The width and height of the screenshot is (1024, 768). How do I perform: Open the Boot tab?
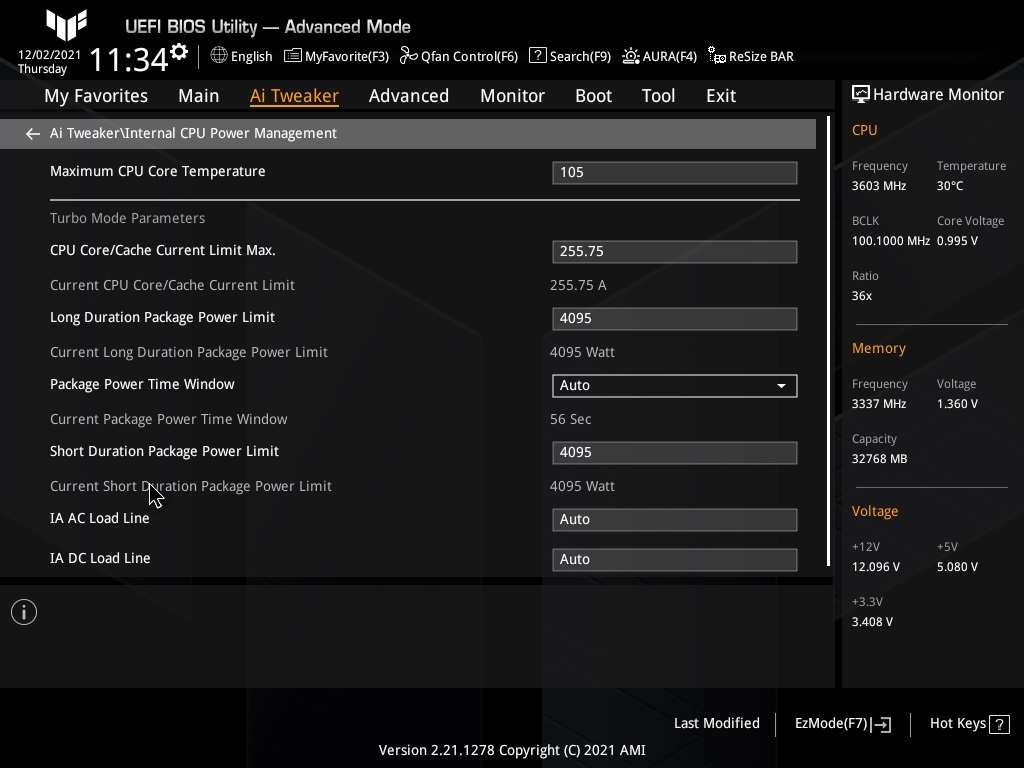594,95
